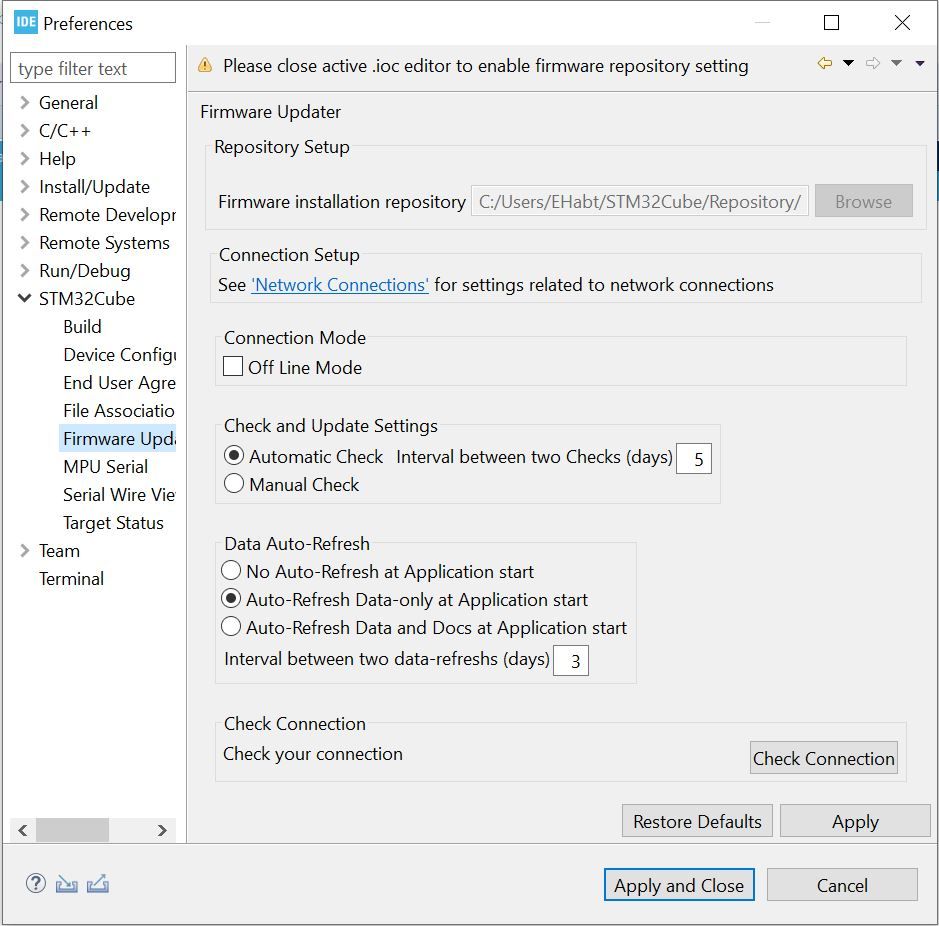Open the Build preferences page
The width and height of the screenshot is (939, 926).
83,326
